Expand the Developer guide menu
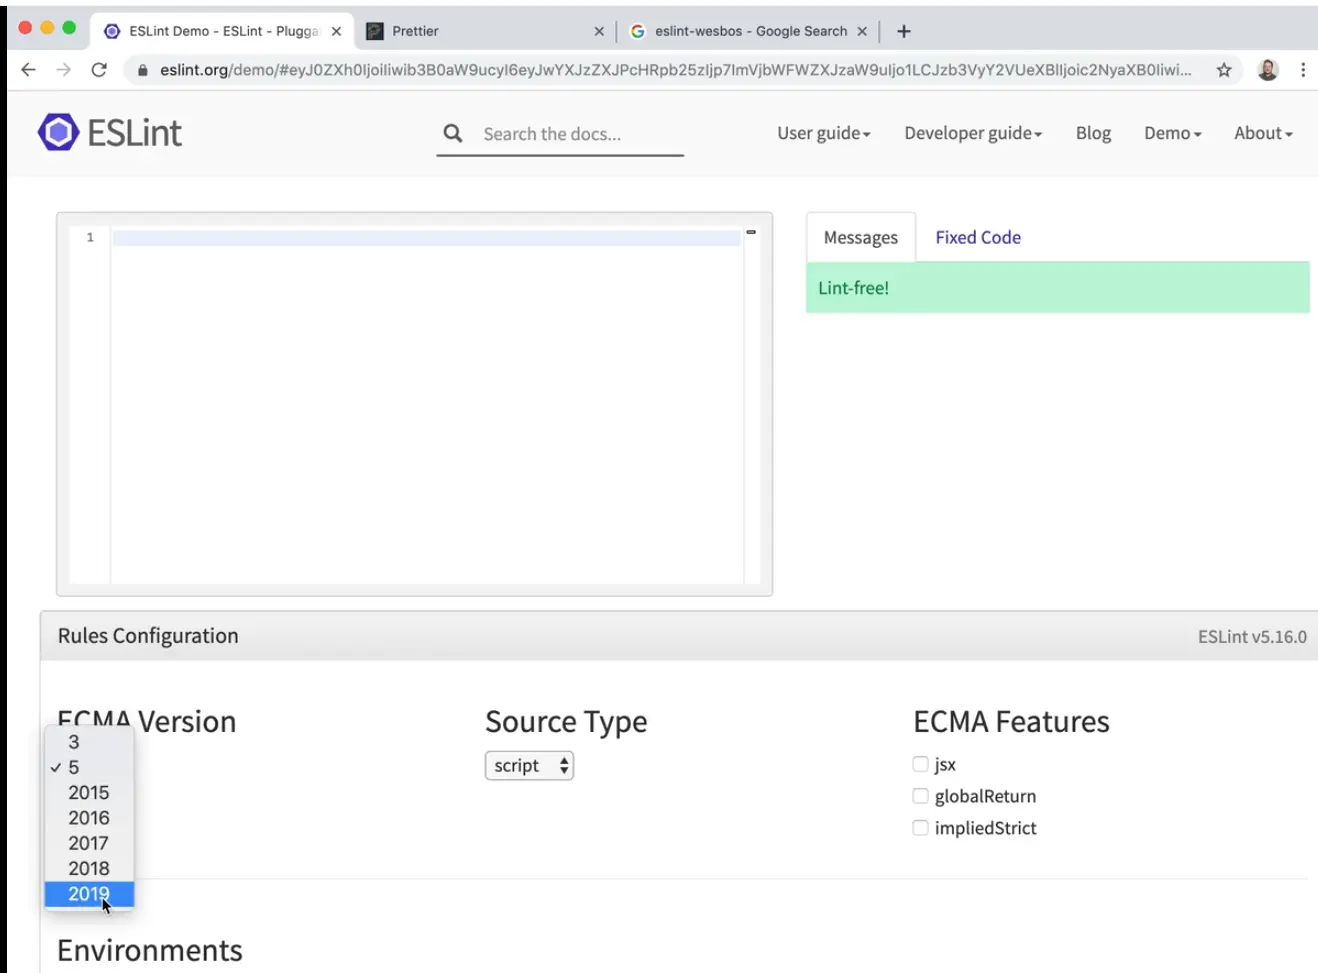Viewport: 1318px width, 973px height. (x=972, y=133)
